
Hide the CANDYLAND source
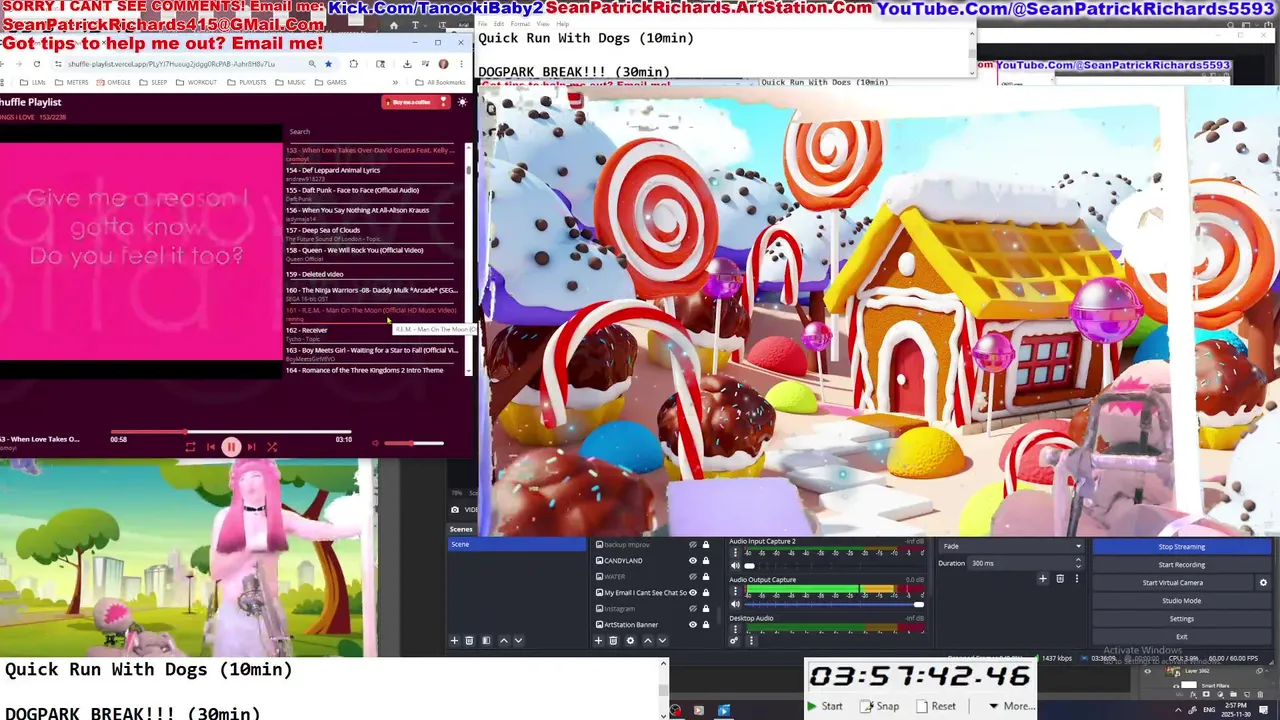coord(693,561)
